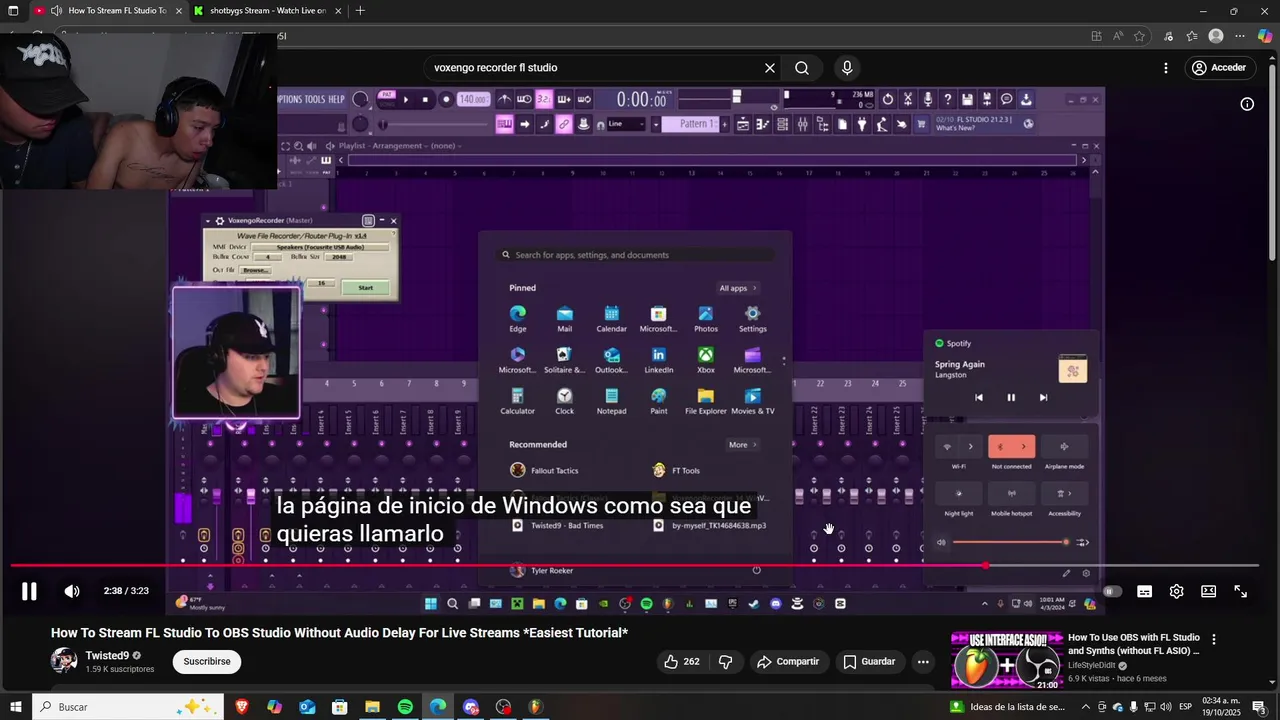Toggle subtitles in the video player

tap(1144, 591)
